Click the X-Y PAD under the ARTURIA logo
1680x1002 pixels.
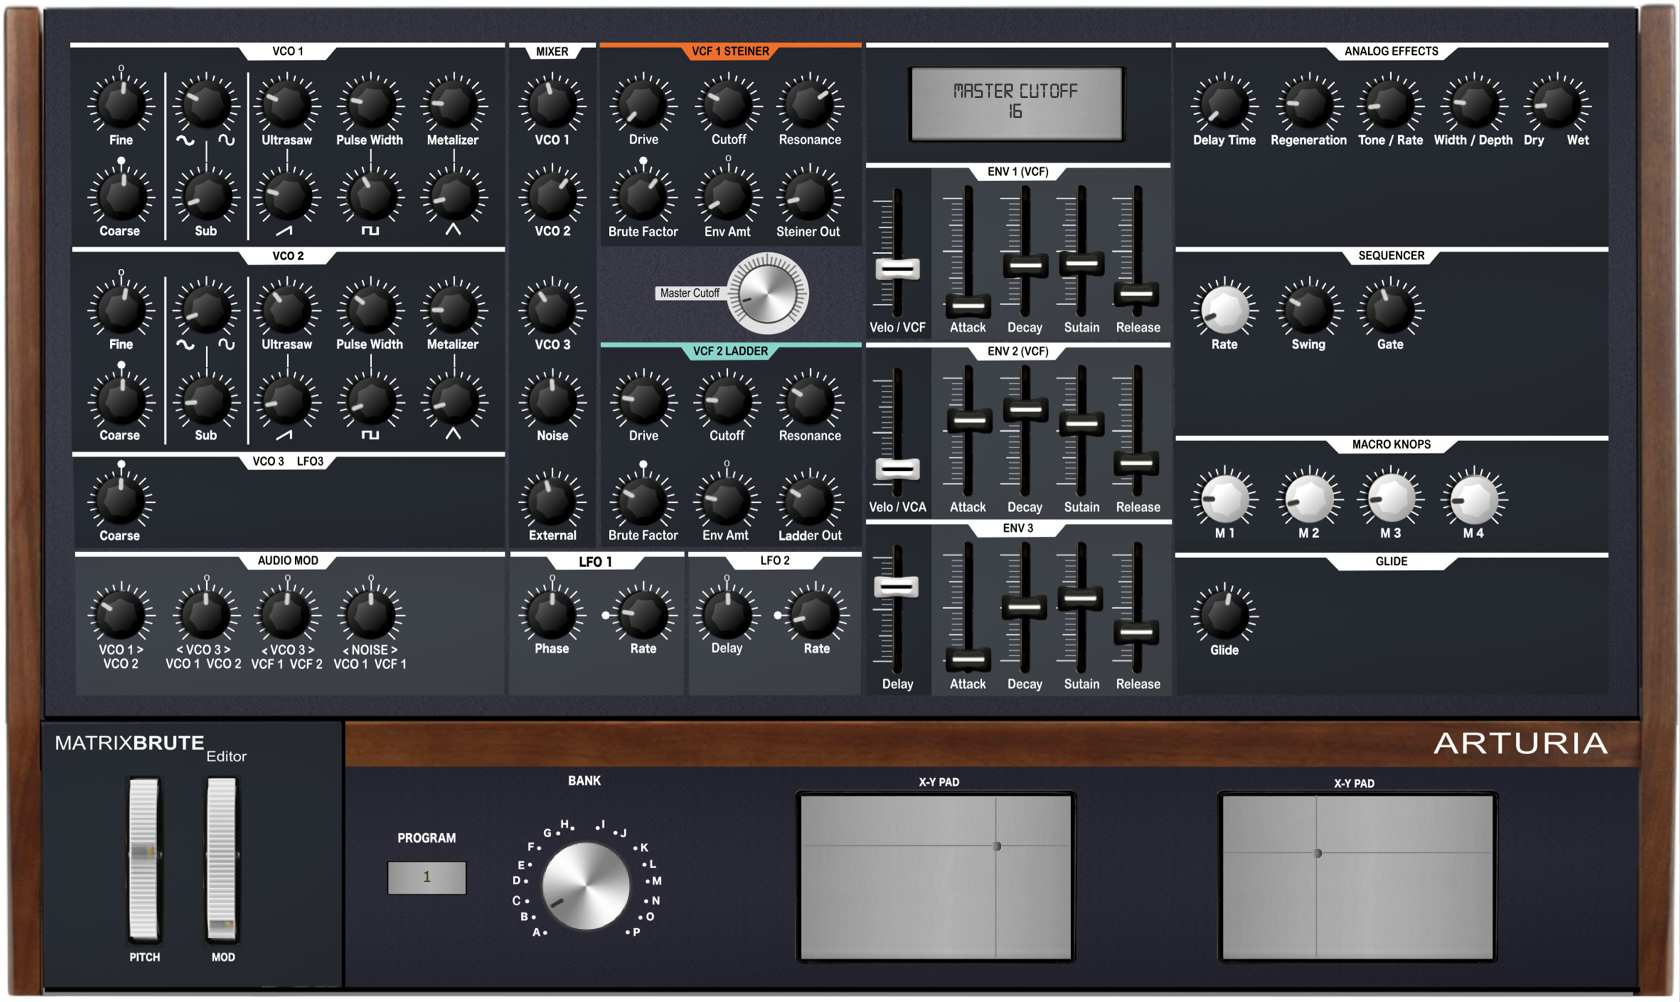click(x=1357, y=877)
